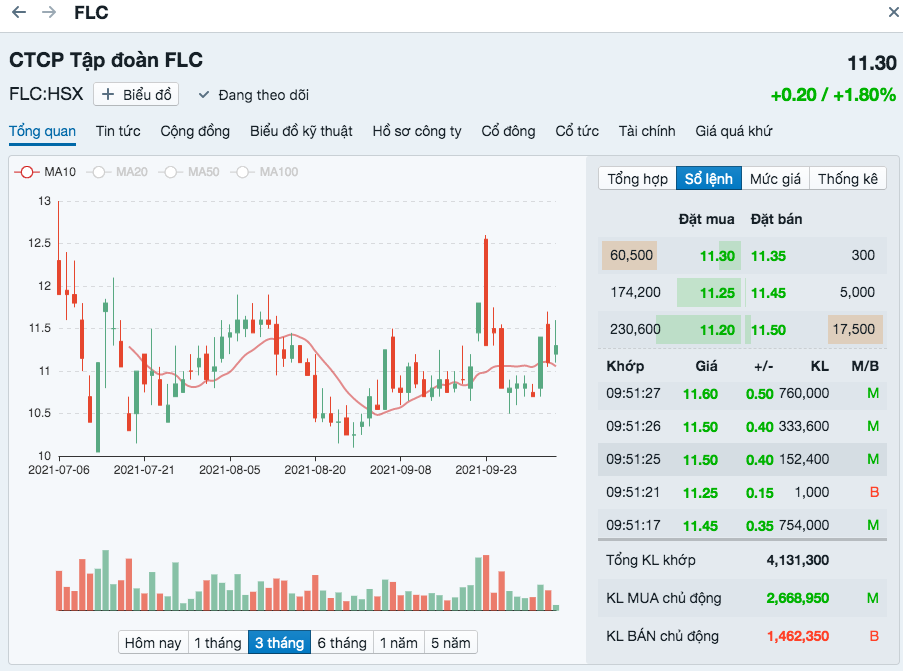The height and width of the screenshot is (671, 903).
Task: Click the 230,600 bid volume cell
Action: coord(635,329)
